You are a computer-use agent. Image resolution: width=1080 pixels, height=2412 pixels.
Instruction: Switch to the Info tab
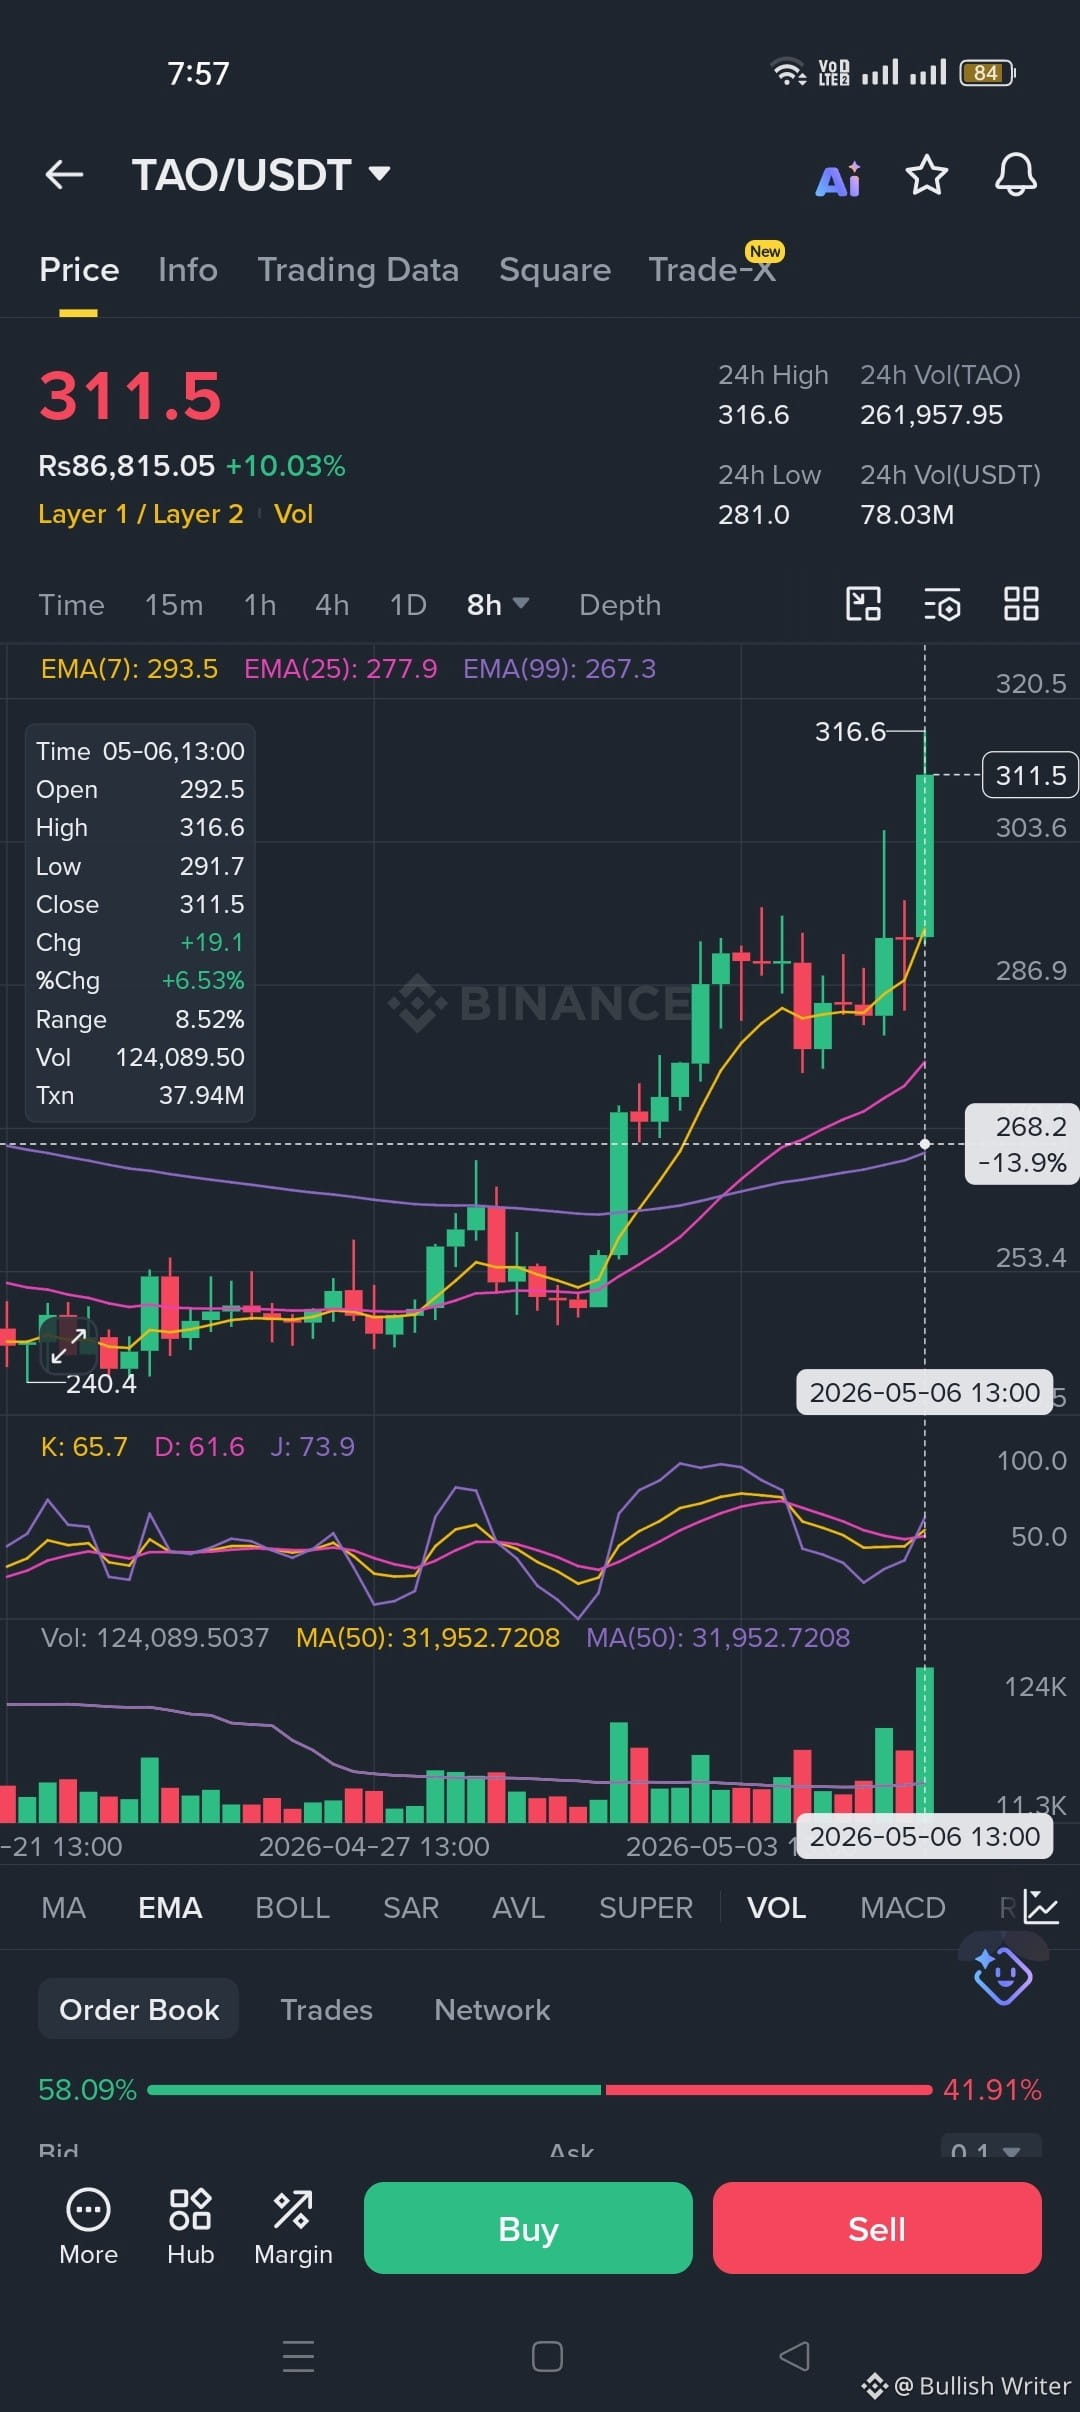(x=188, y=270)
